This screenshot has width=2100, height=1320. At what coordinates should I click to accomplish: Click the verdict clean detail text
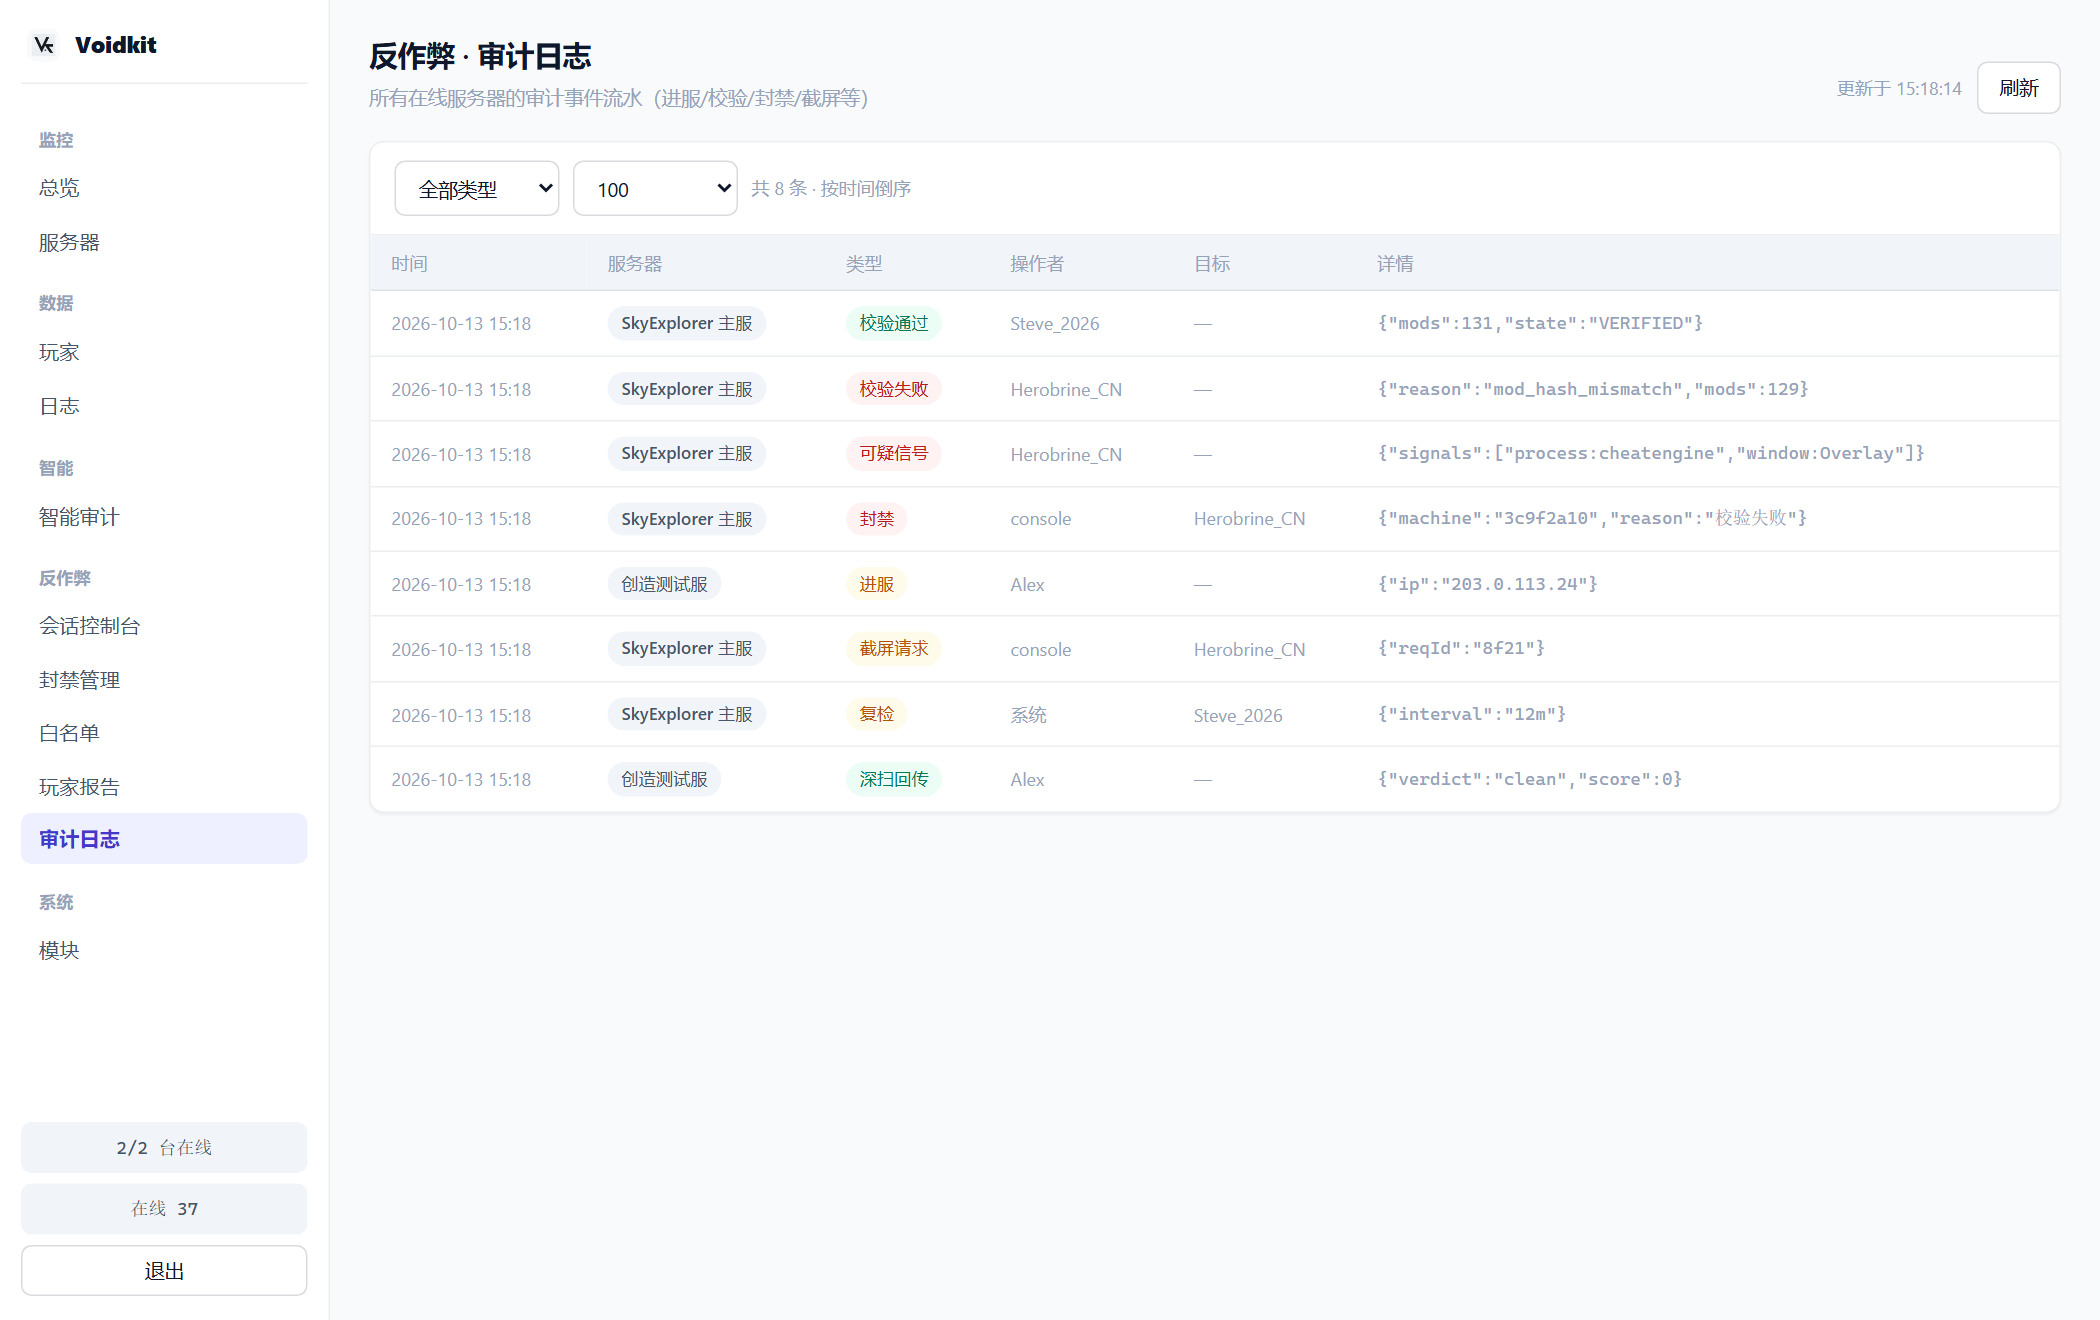point(1530,779)
